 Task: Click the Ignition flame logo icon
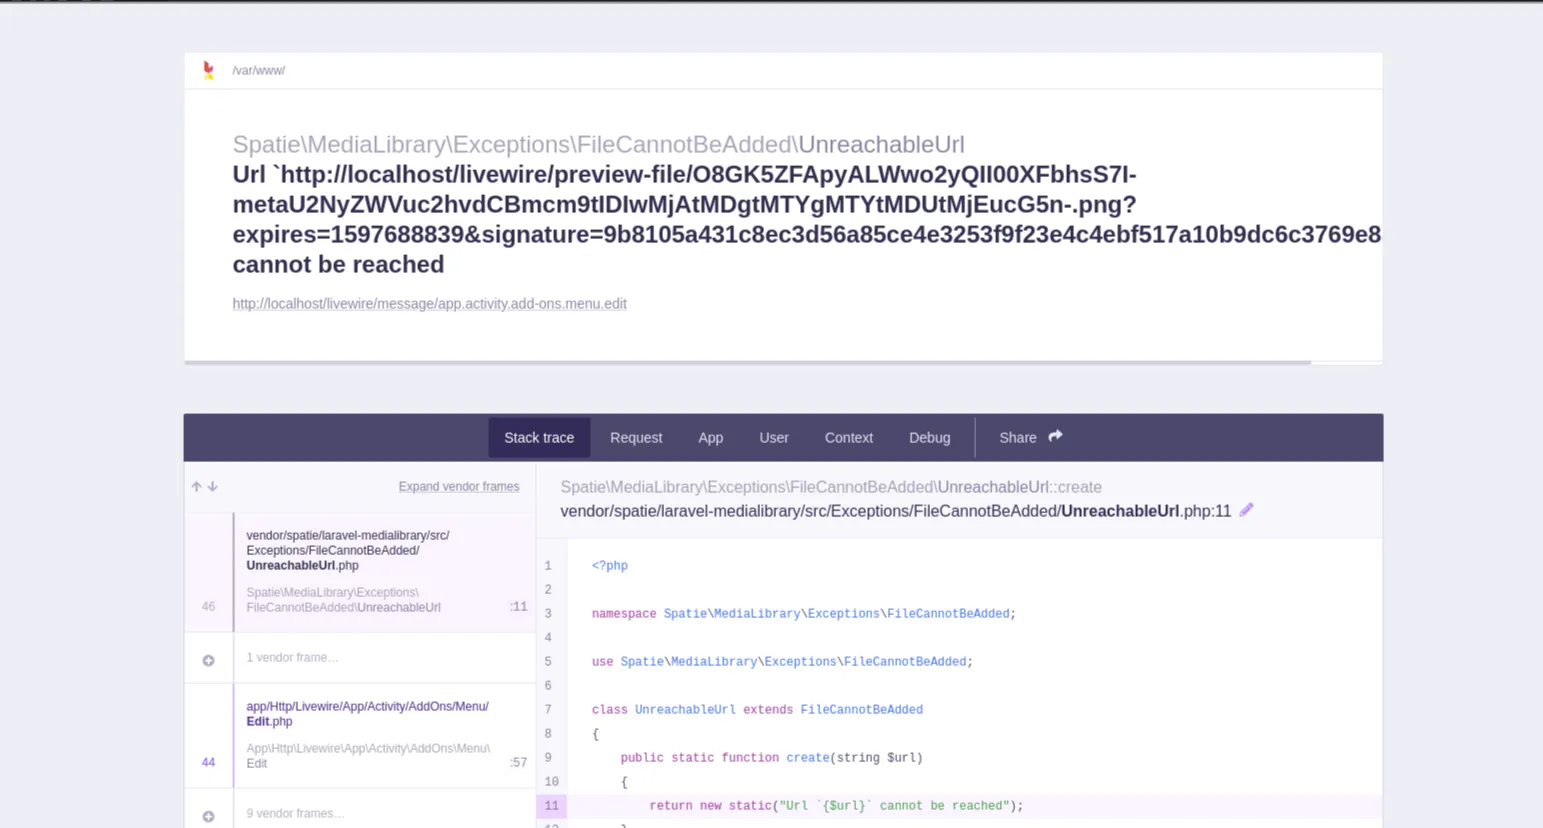(x=208, y=70)
